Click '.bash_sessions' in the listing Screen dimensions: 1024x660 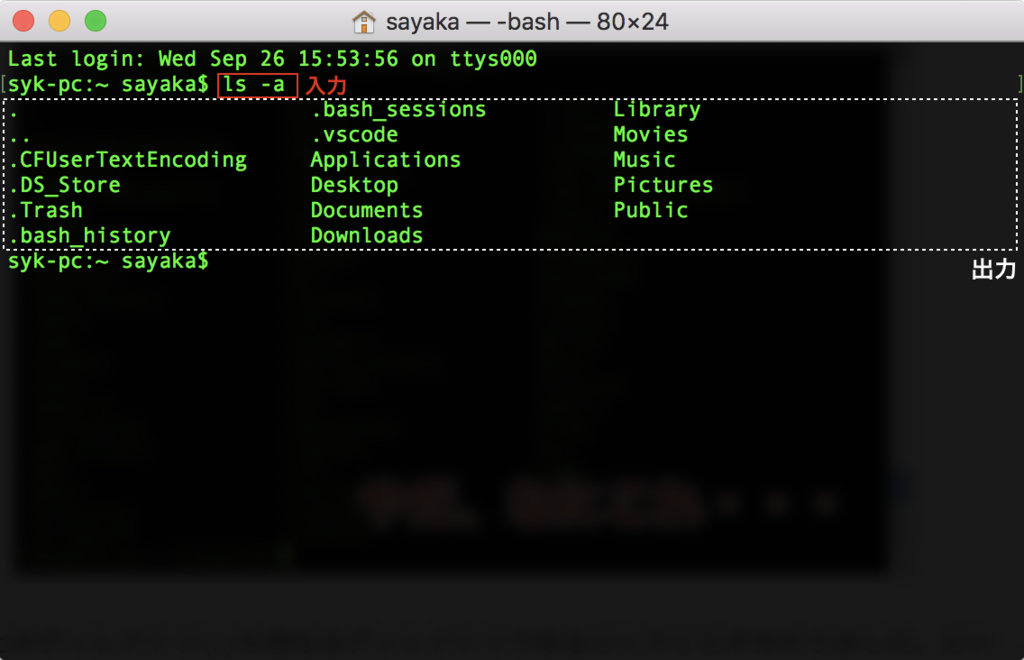(398, 110)
